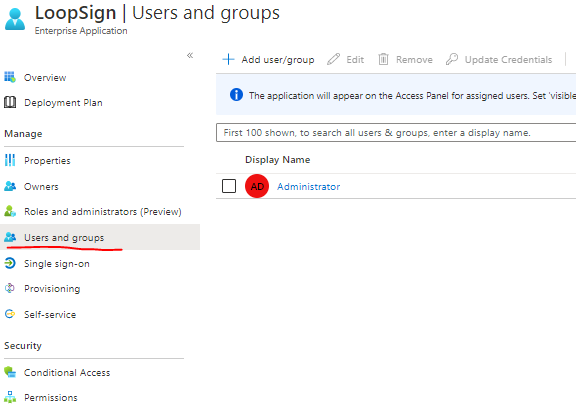Click the Enterprise Application subtitle
Screen dimensions: 576x413
(x=81, y=31)
